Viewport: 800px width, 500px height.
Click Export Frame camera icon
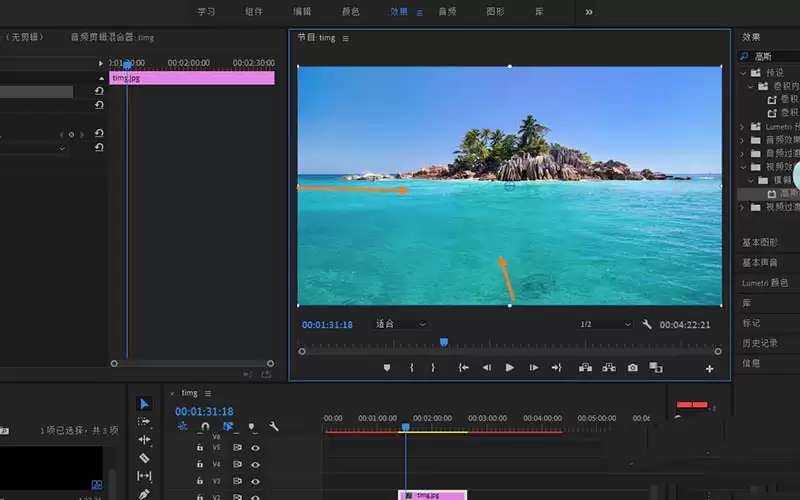click(x=633, y=368)
